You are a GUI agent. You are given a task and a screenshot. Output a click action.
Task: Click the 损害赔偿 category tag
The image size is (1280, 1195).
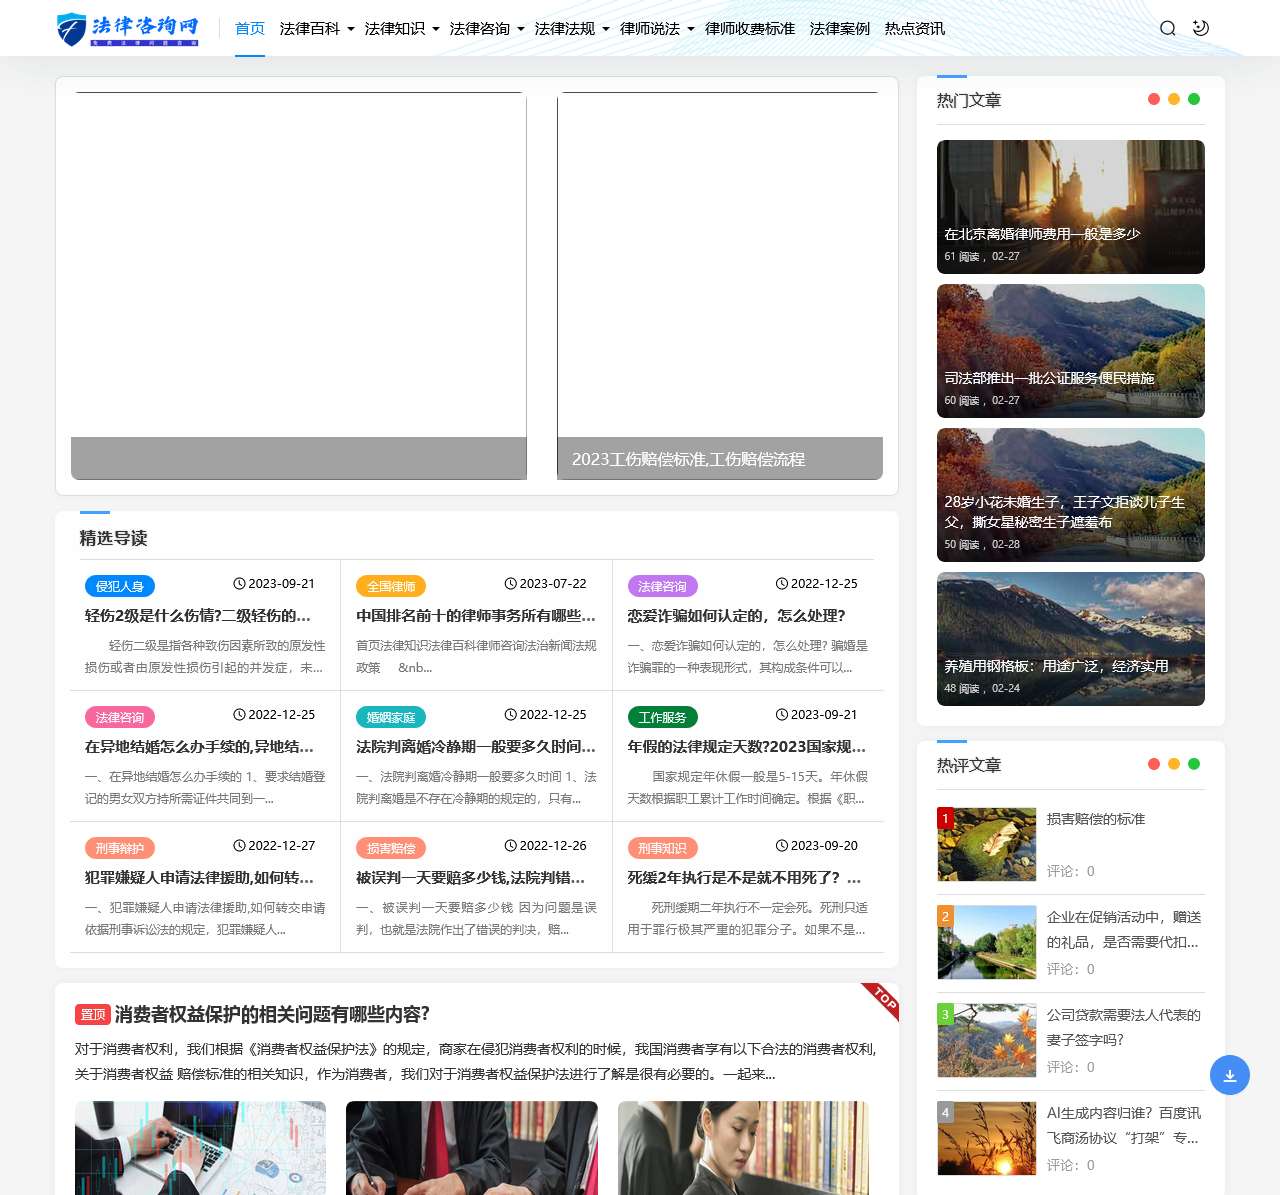click(391, 848)
